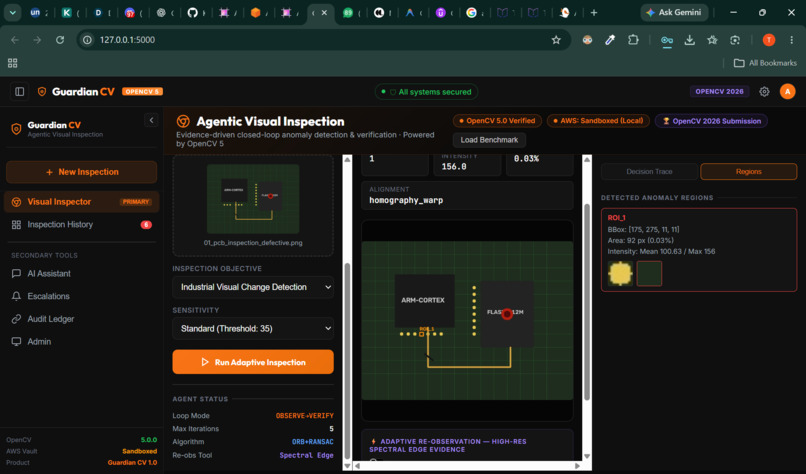
Task: Open the tab search dropdown arrow
Action: coord(12,13)
